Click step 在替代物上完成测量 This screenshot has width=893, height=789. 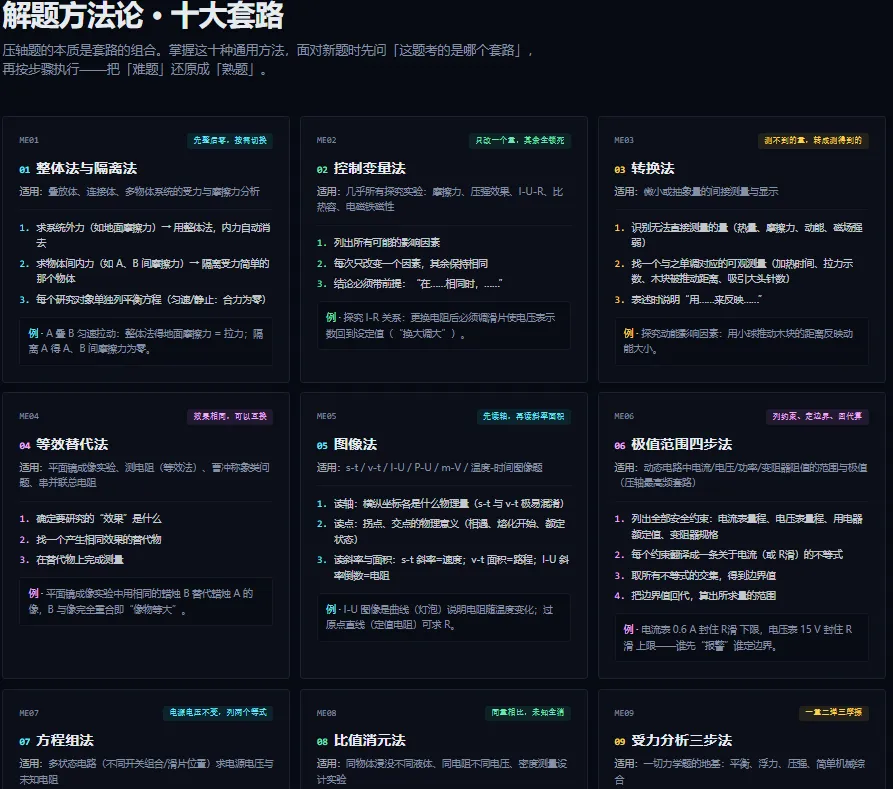coord(72,560)
